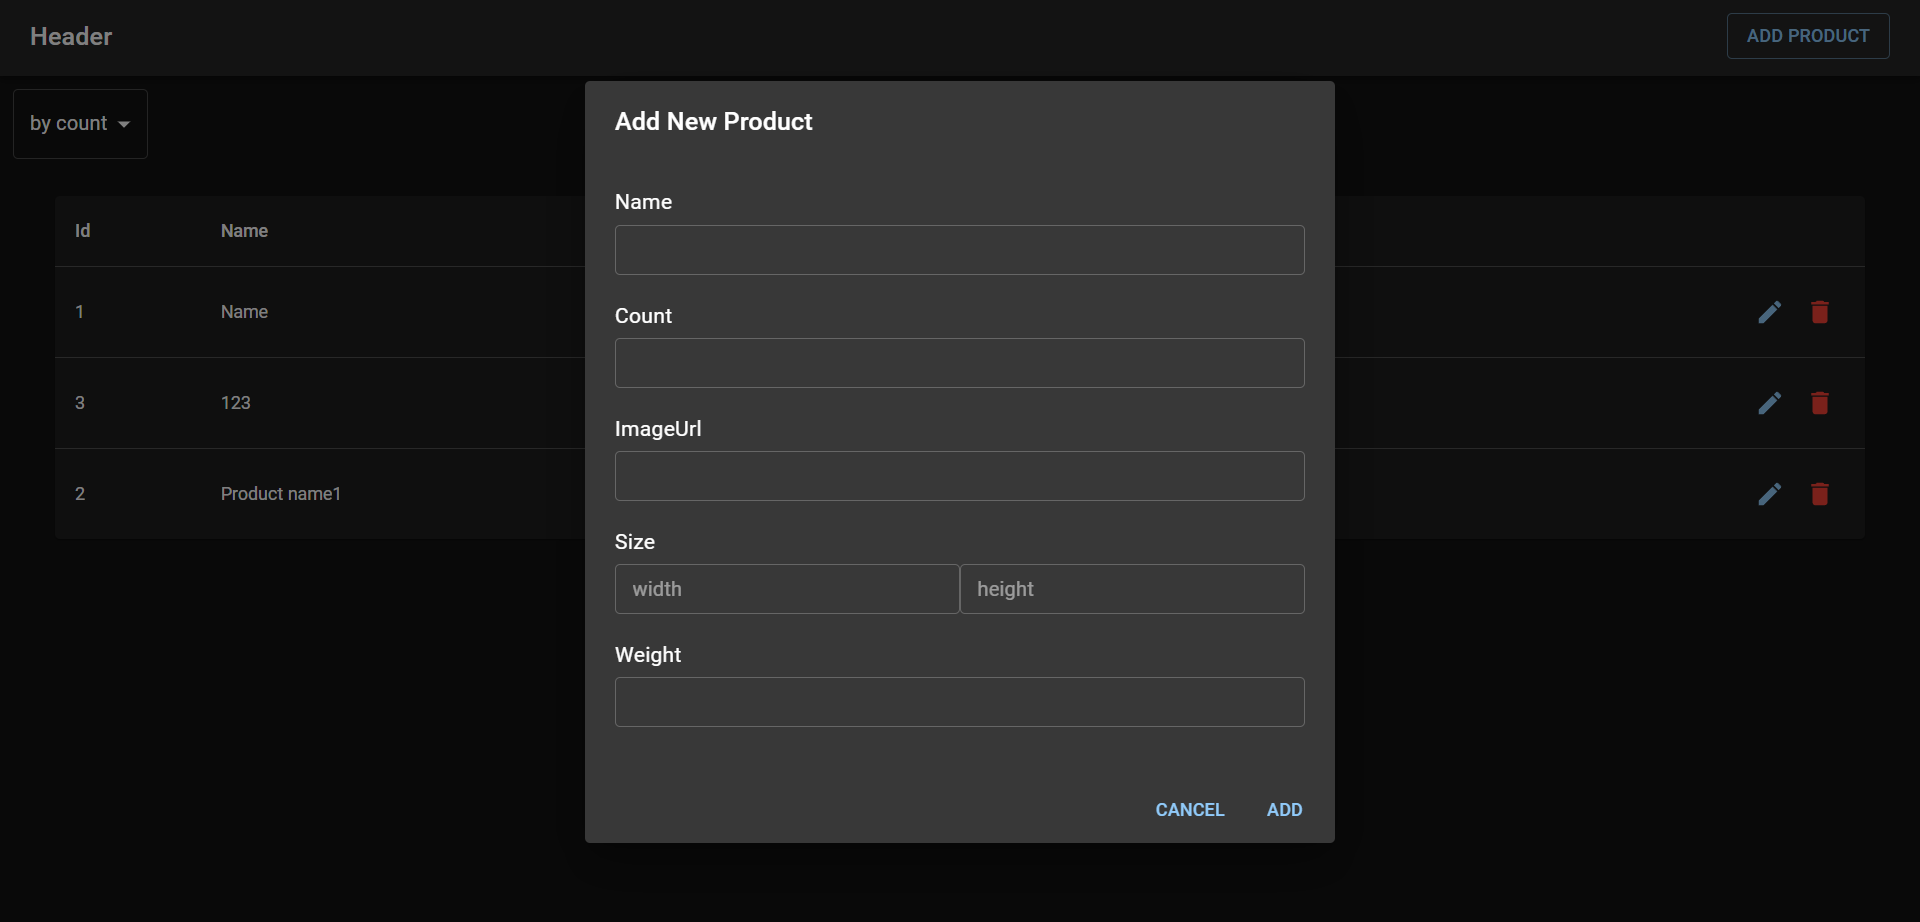Confirm with the ADD button

pyautogui.click(x=1285, y=810)
